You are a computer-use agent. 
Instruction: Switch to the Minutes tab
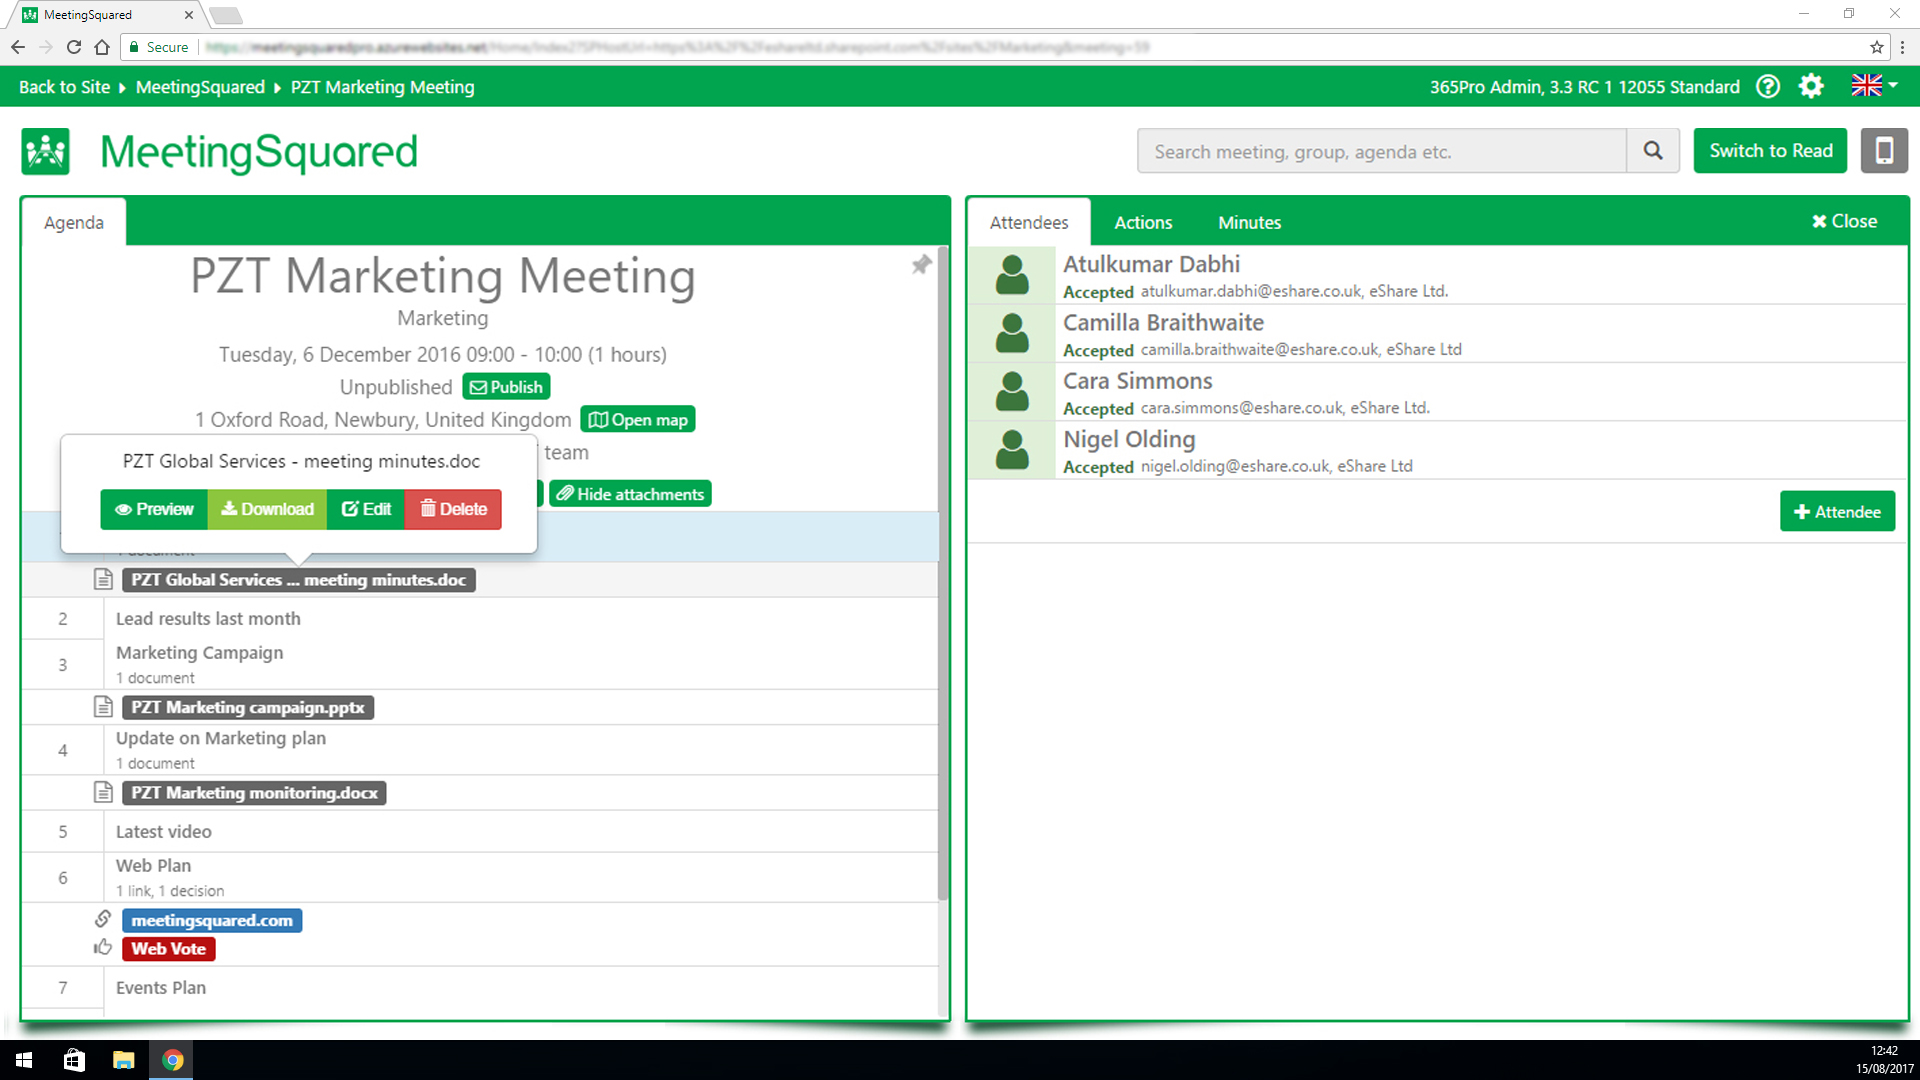pos(1249,222)
